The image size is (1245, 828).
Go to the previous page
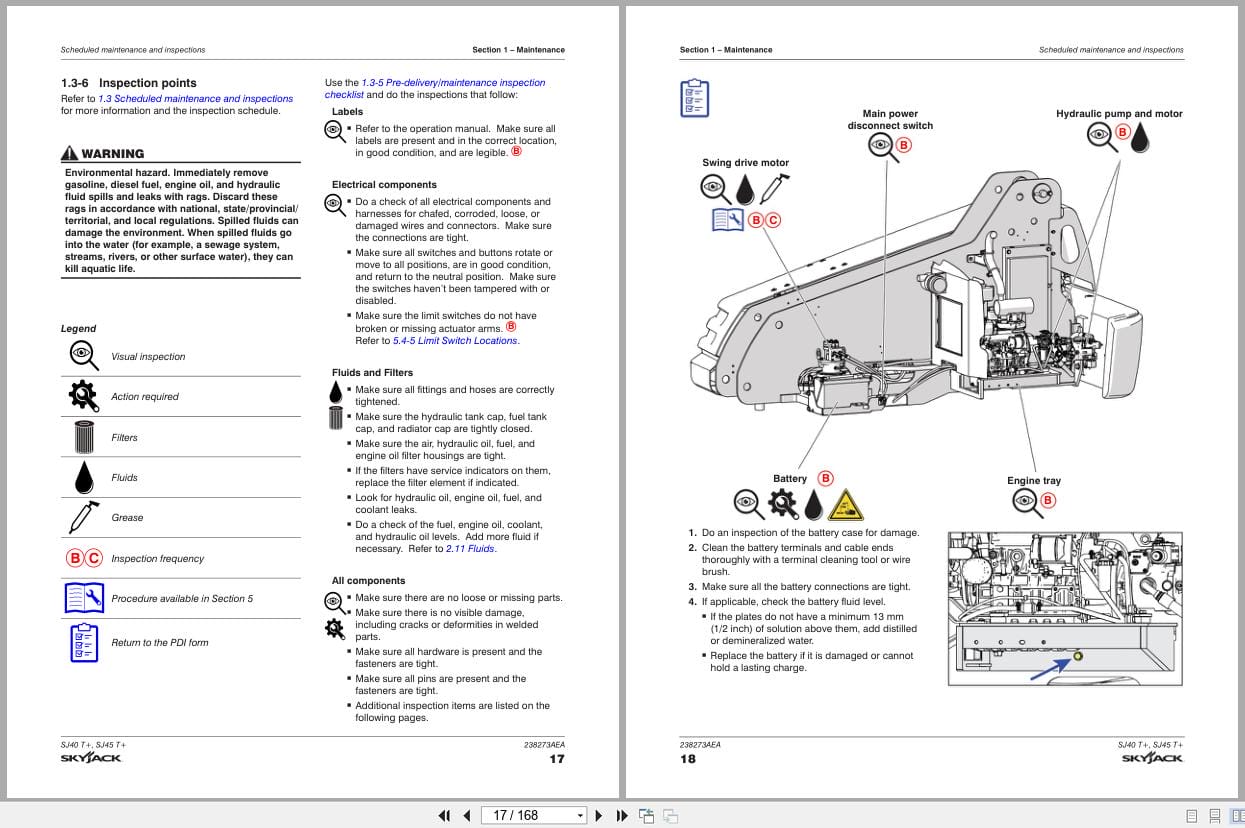click(466, 815)
